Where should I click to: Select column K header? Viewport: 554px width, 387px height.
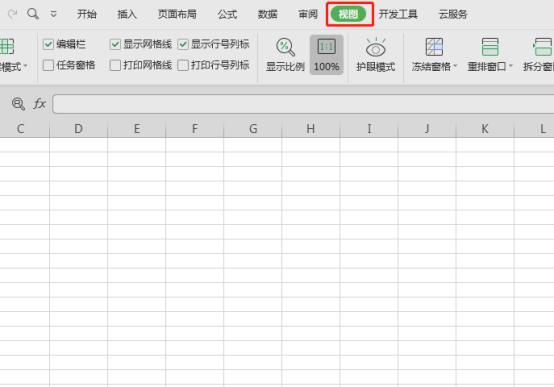tap(485, 129)
